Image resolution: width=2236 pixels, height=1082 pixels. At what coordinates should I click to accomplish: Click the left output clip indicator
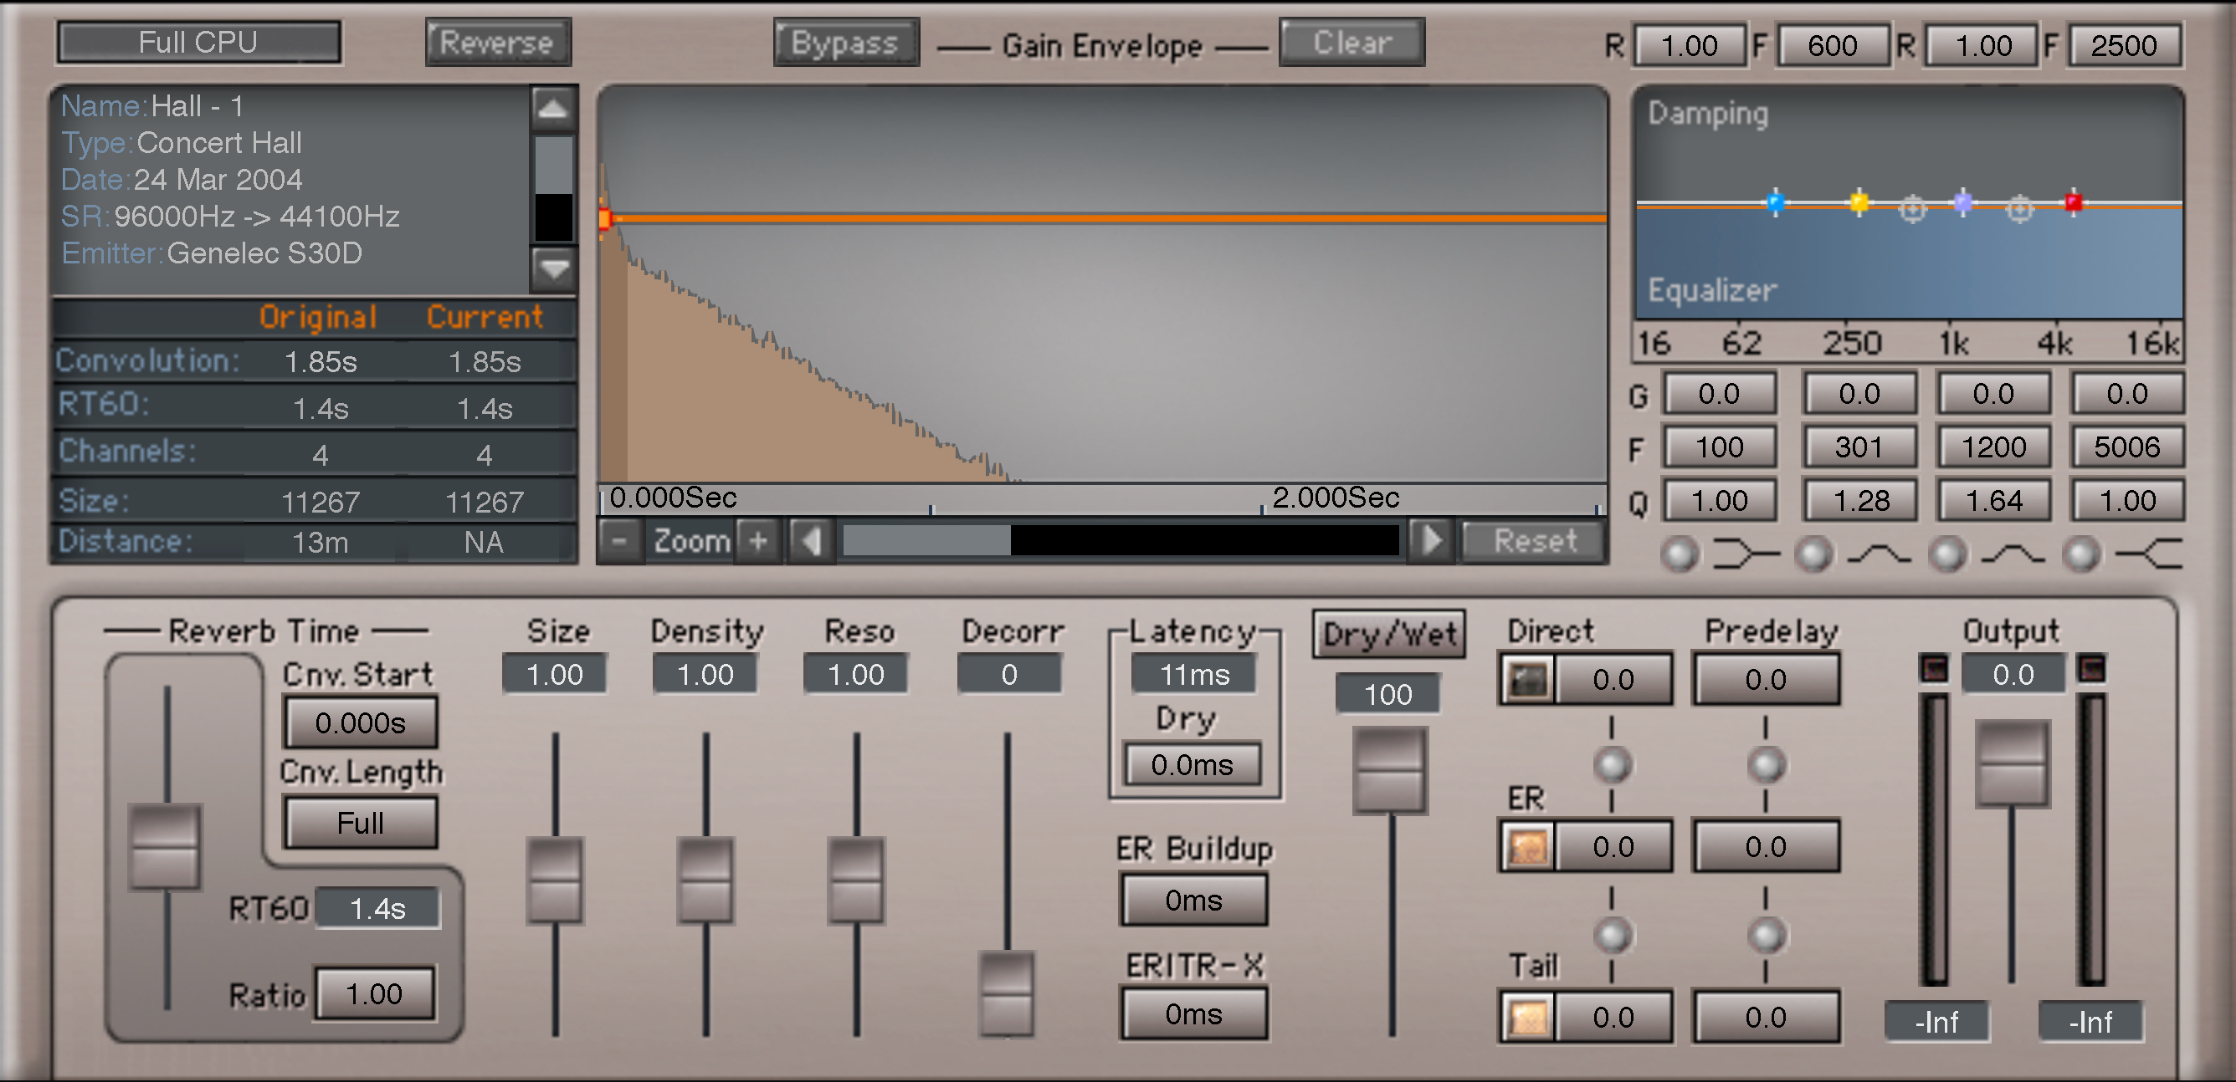click(1934, 668)
